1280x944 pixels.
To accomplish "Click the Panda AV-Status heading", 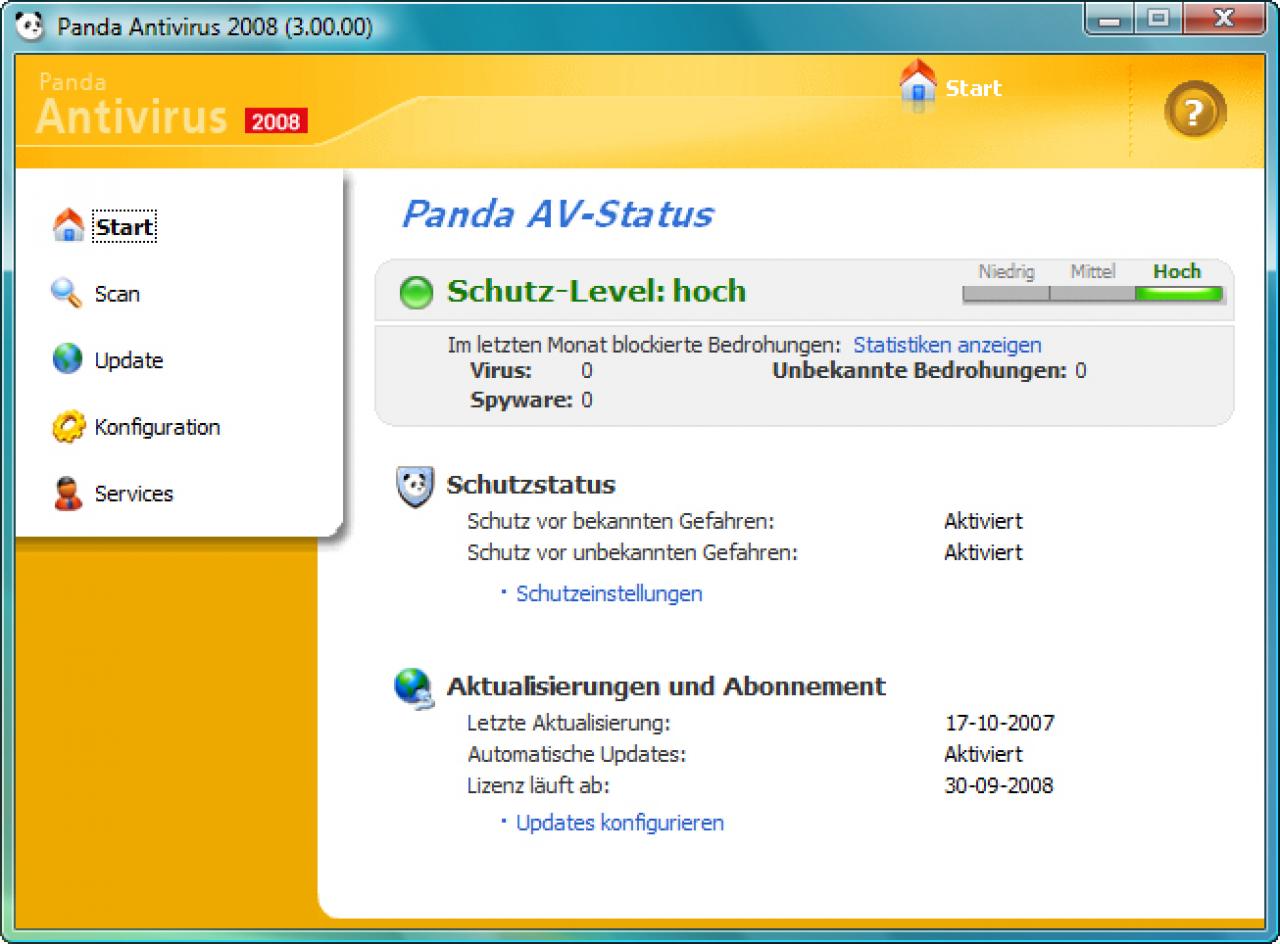I will tap(557, 214).
